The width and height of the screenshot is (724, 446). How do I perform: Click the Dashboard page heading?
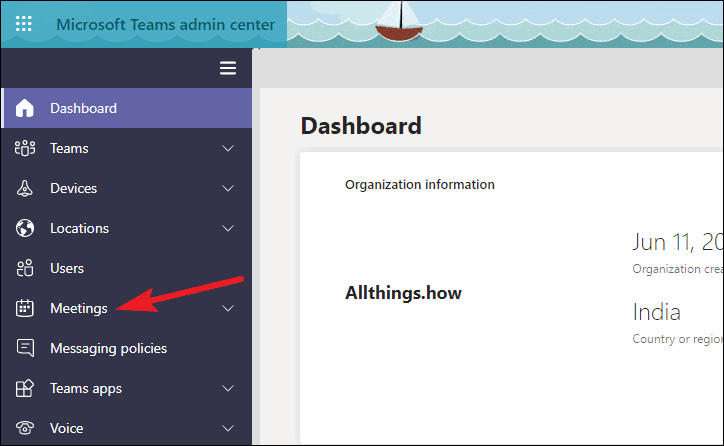click(x=361, y=126)
